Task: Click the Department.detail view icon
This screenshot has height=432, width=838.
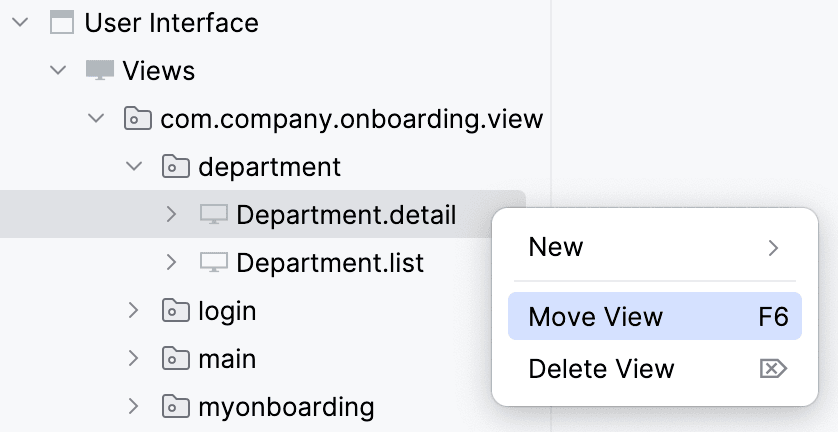Action: 214,214
